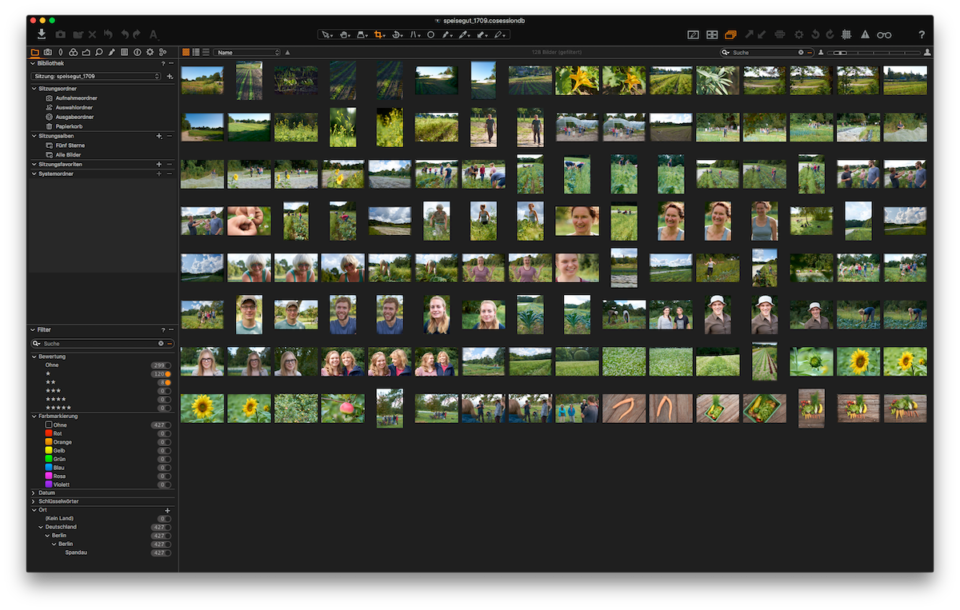Select the Aufnahmeordner folder

(x=76, y=98)
